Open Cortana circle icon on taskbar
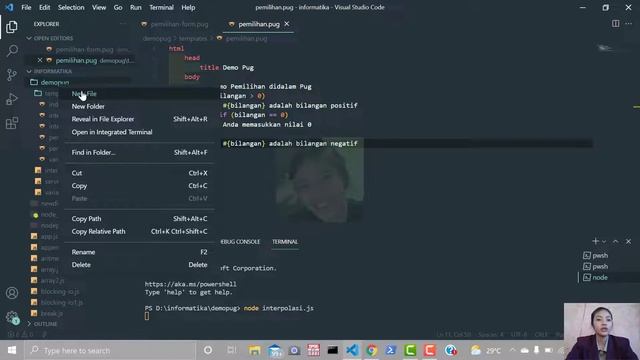This screenshot has height=360, width=640. (x=208, y=350)
